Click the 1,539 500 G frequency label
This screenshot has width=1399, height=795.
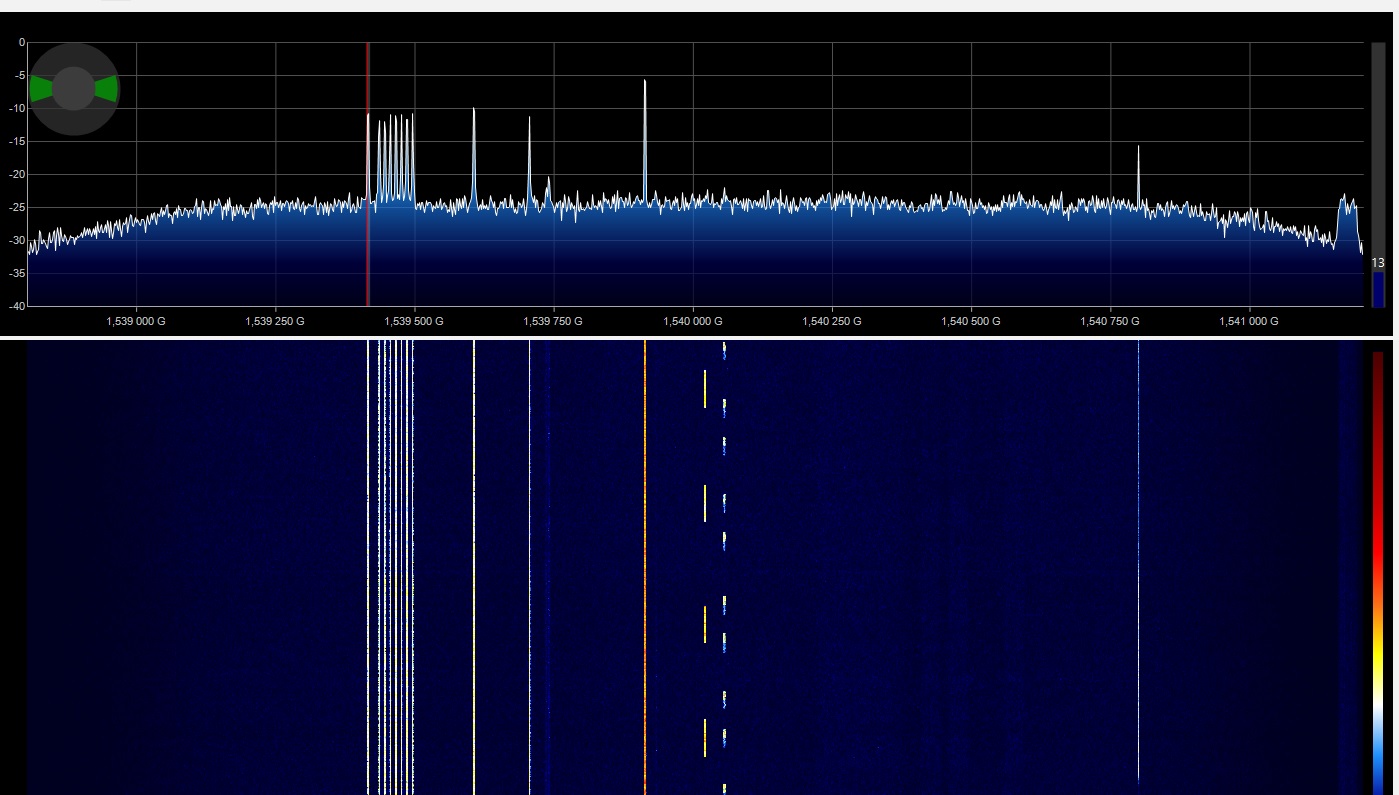click(414, 321)
